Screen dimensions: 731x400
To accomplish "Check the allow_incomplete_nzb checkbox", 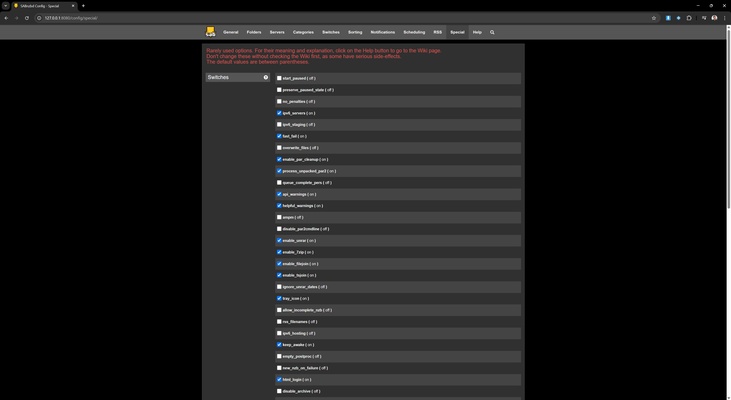I will coord(279,310).
